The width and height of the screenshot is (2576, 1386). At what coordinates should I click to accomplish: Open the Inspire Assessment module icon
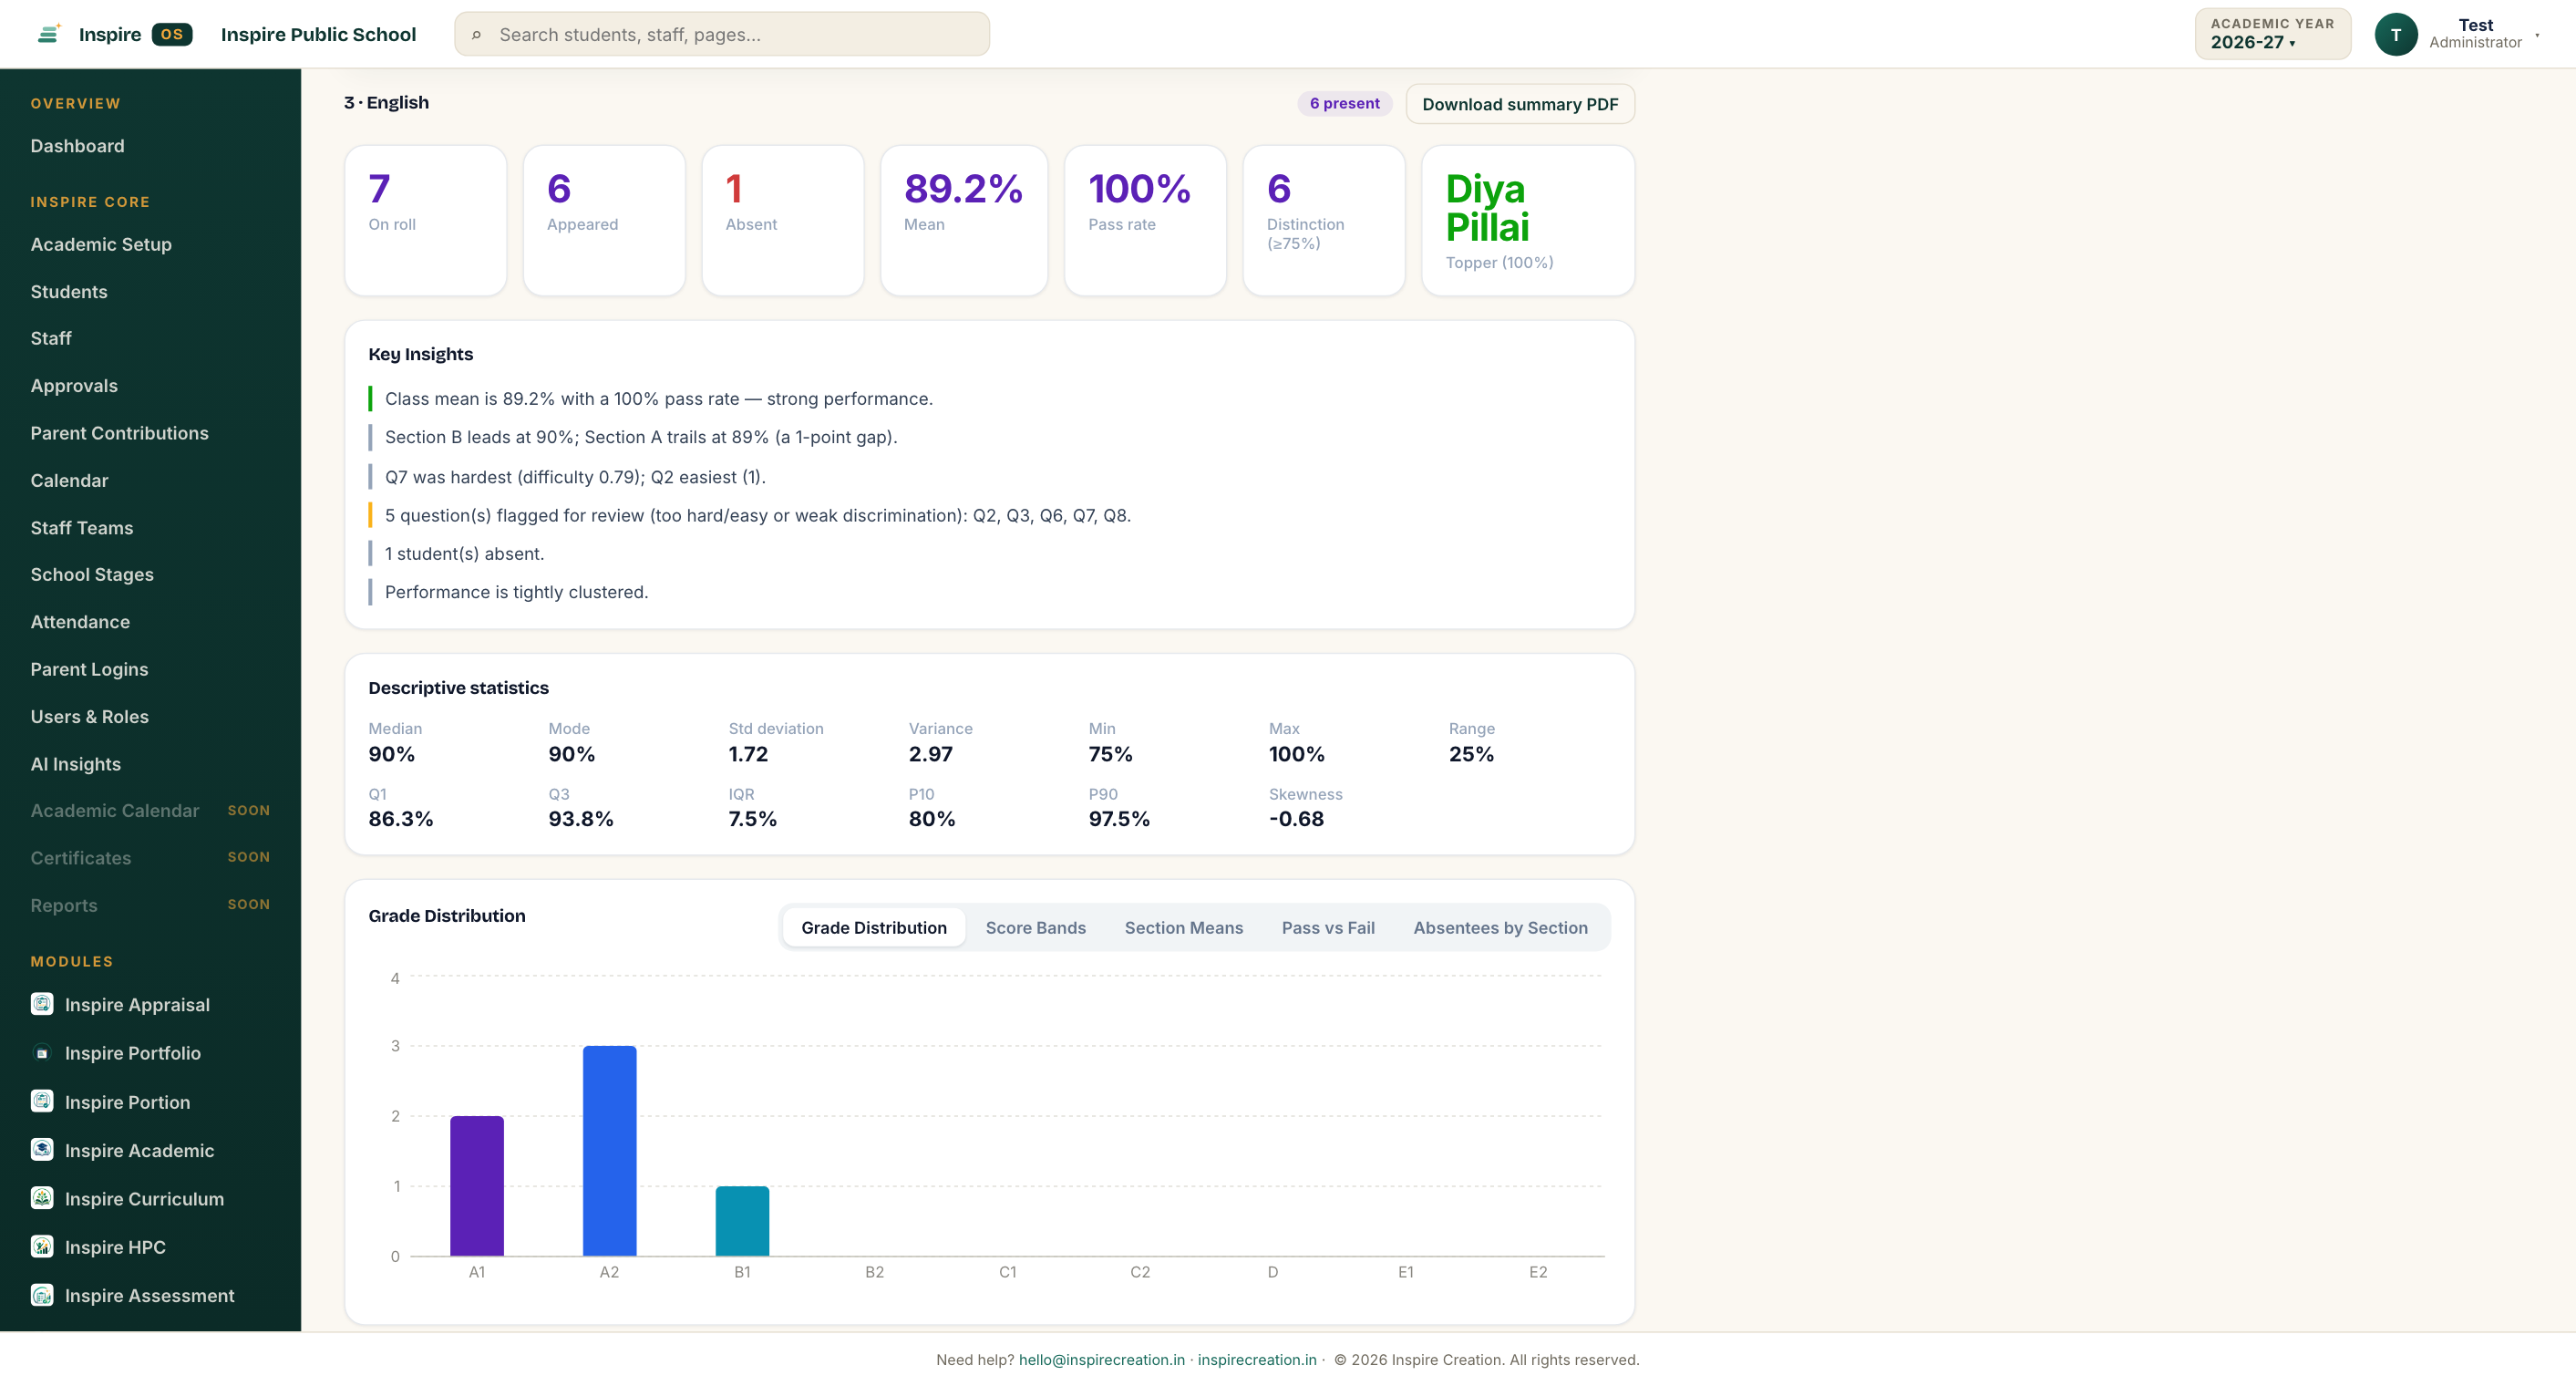point(42,1295)
